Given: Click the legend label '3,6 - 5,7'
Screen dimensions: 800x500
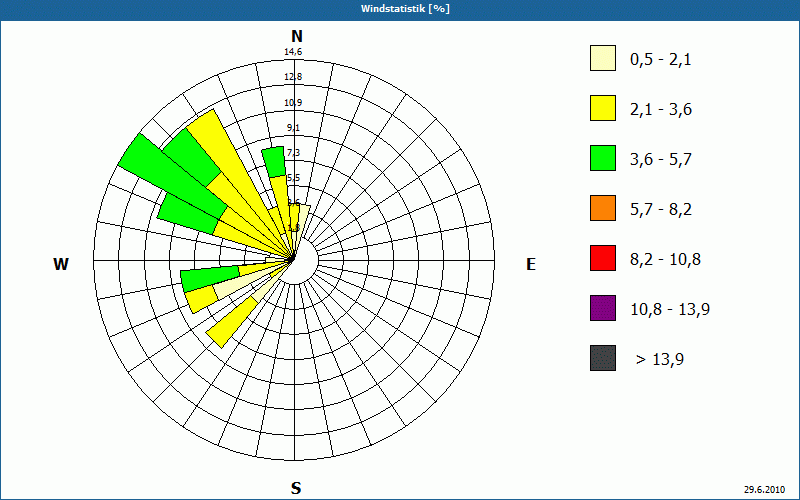Looking at the screenshot, I should click(661, 160).
